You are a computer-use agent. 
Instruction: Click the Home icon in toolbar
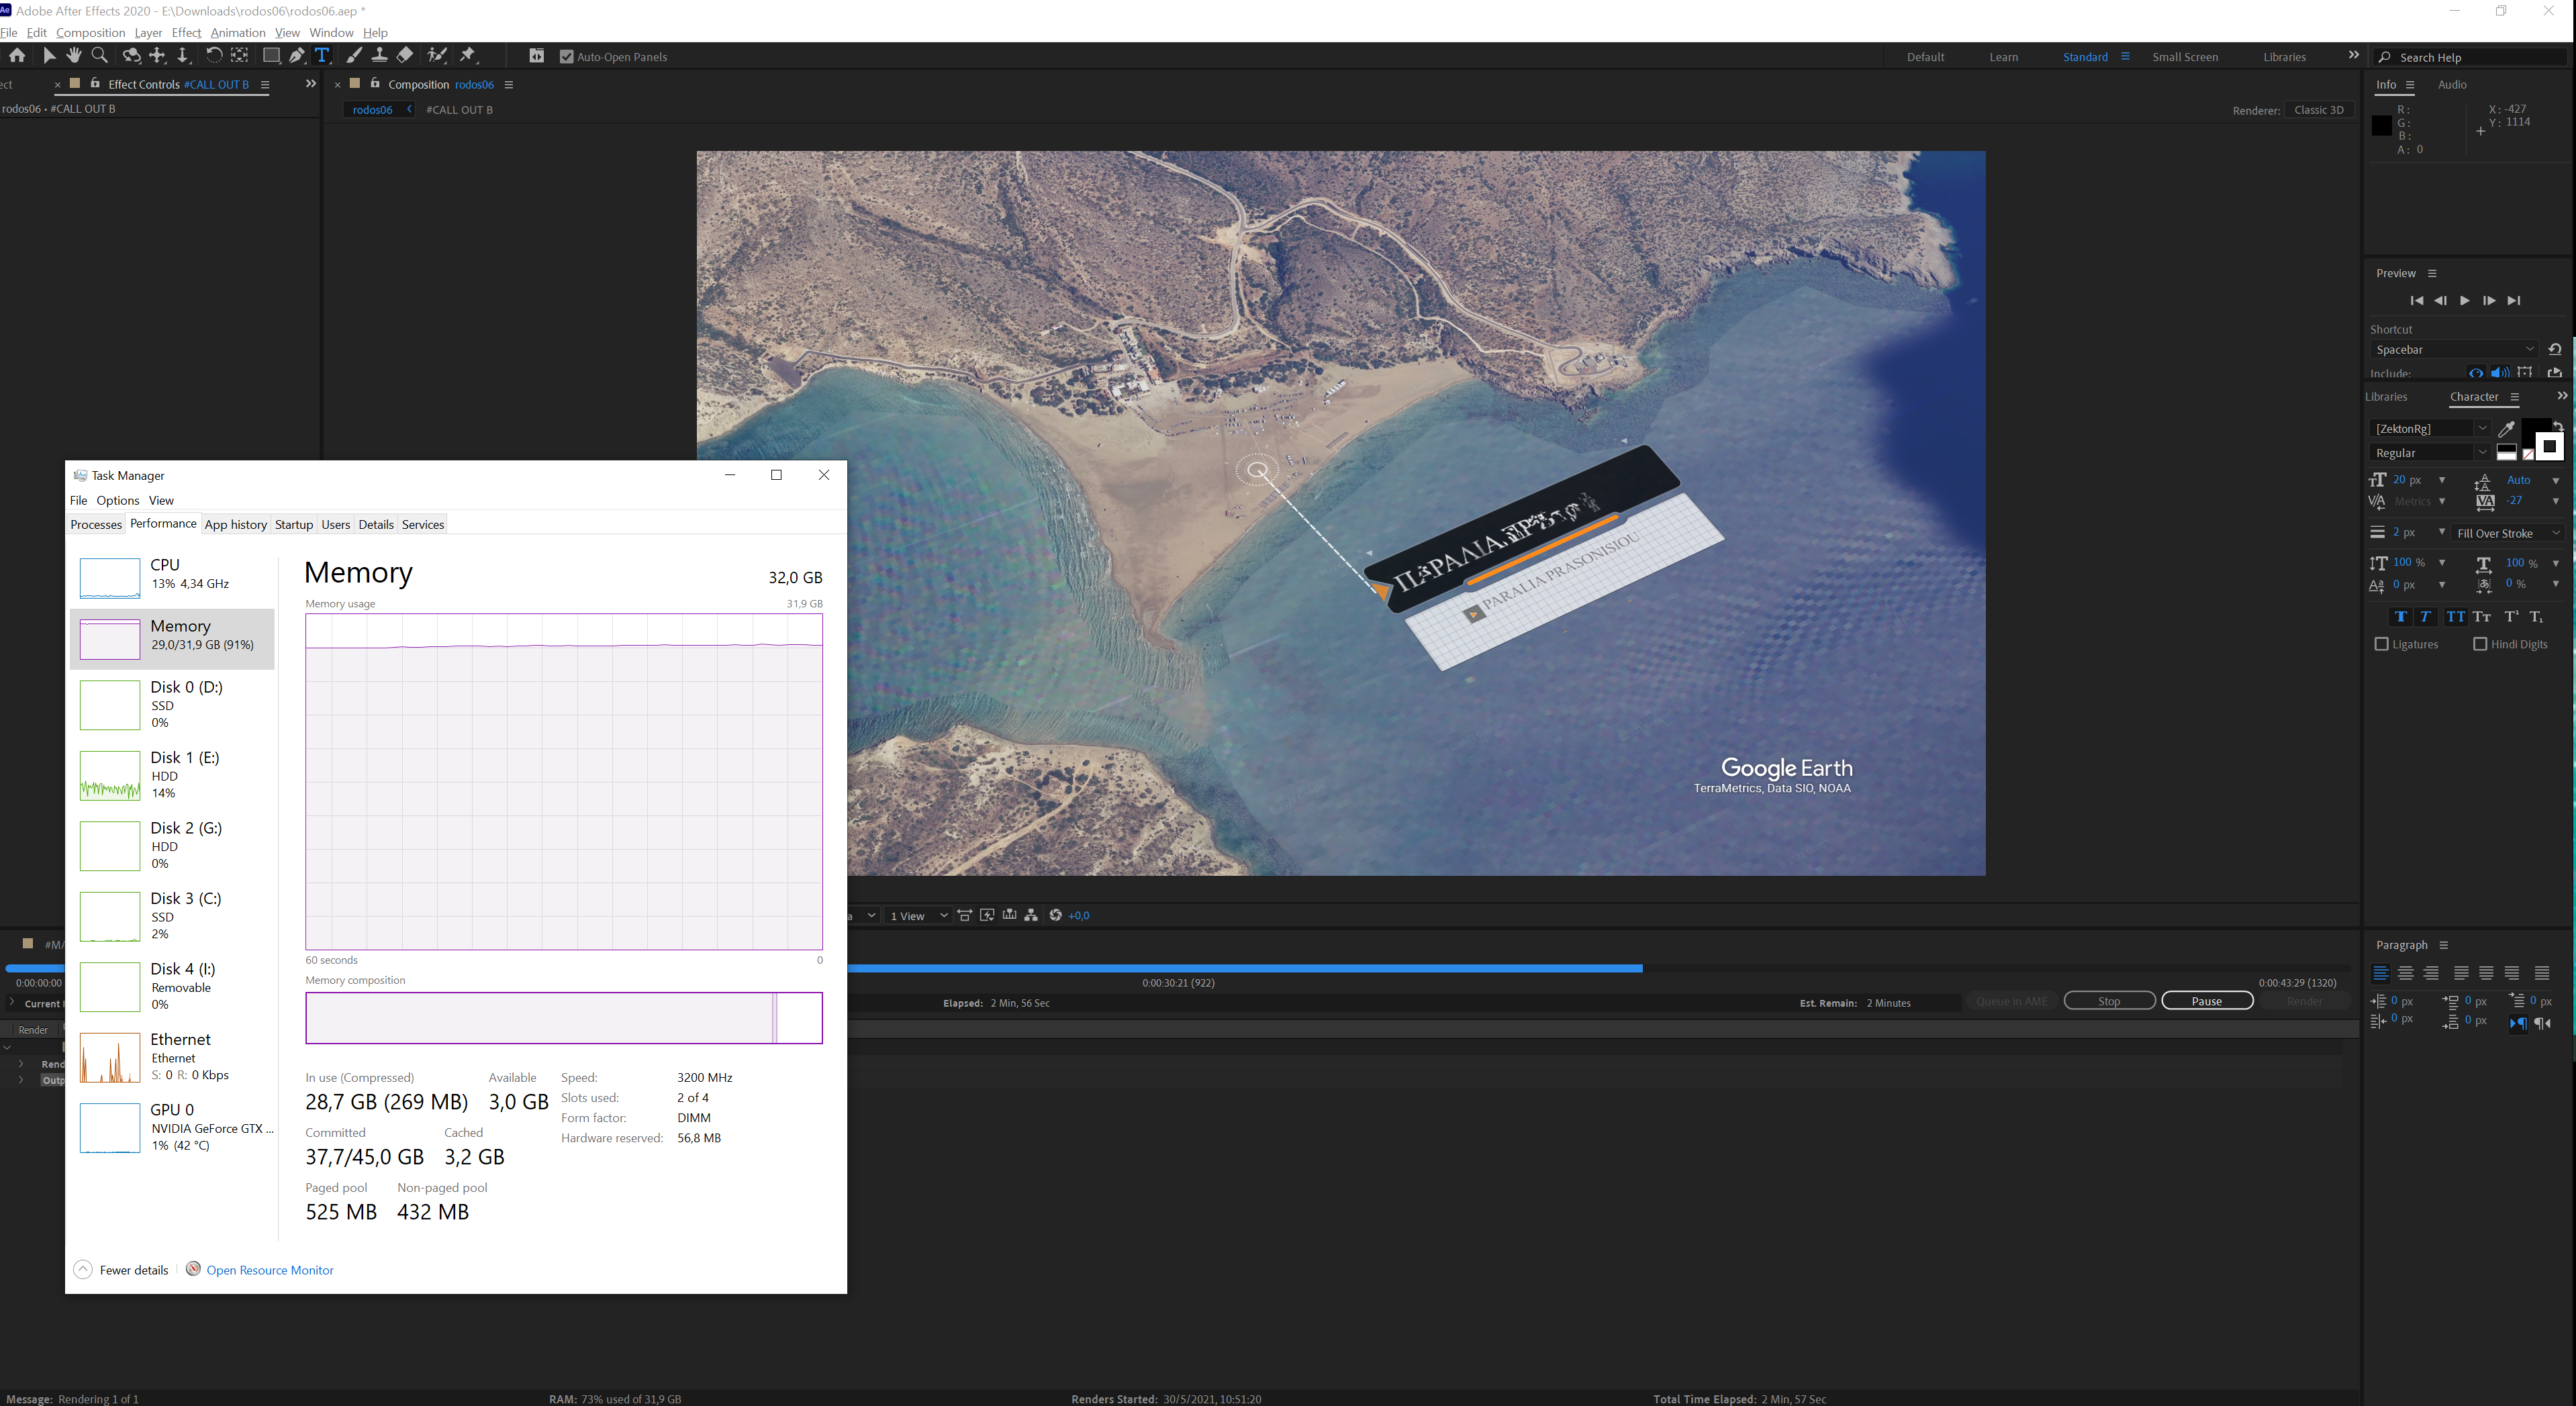pos(17,56)
